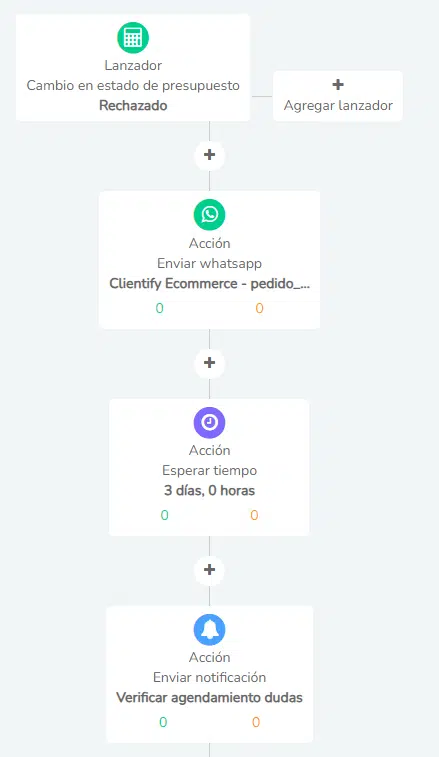Add step after Enviar whatsapp action
Image resolution: width=439 pixels, height=757 pixels.
209,363
